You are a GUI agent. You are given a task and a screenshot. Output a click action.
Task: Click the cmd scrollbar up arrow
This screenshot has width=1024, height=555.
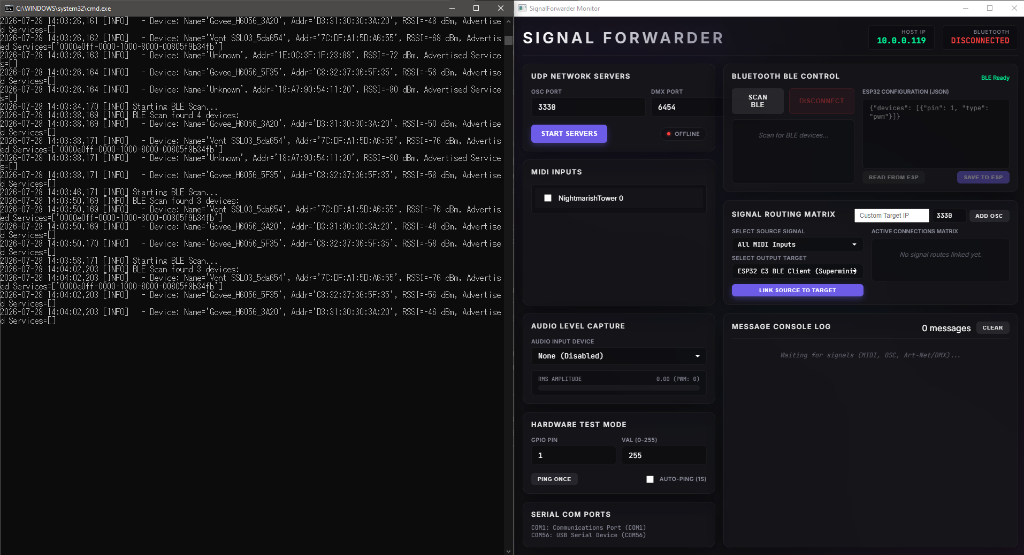point(509,22)
